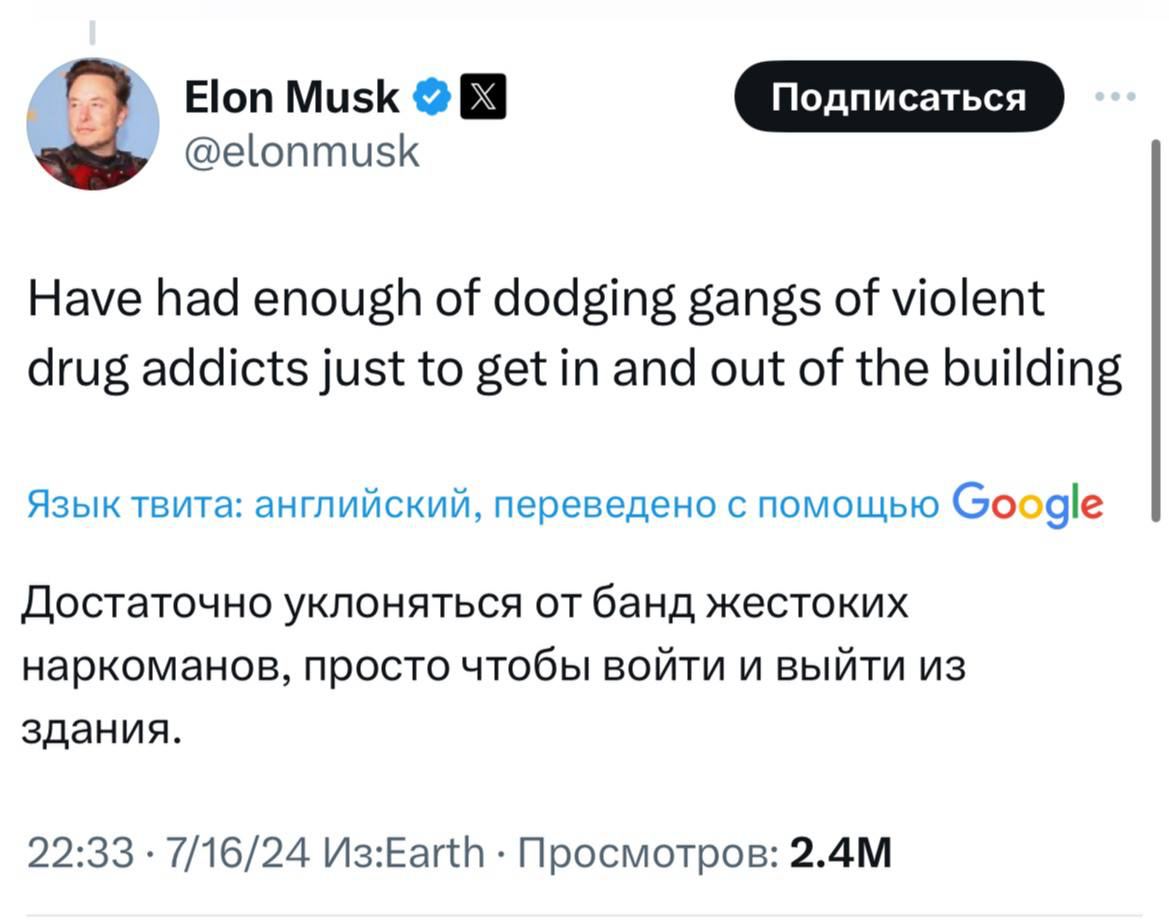Click the X affiliation badge beside the name
Screen dimensions: 1169x921
click(481, 98)
